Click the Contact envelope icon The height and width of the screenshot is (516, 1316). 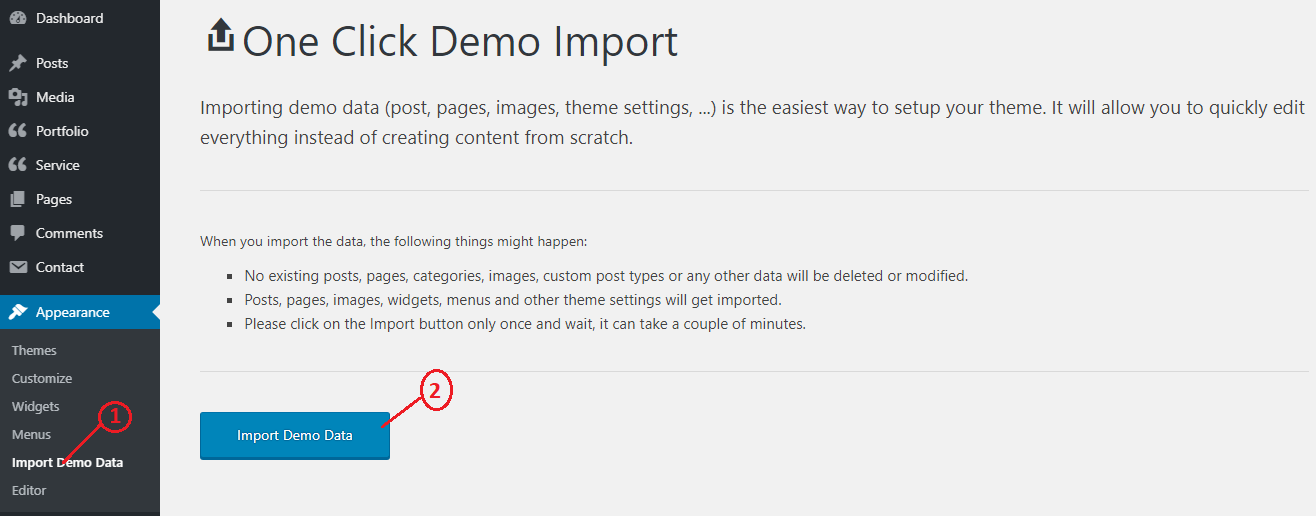pyautogui.click(x=17, y=267)
